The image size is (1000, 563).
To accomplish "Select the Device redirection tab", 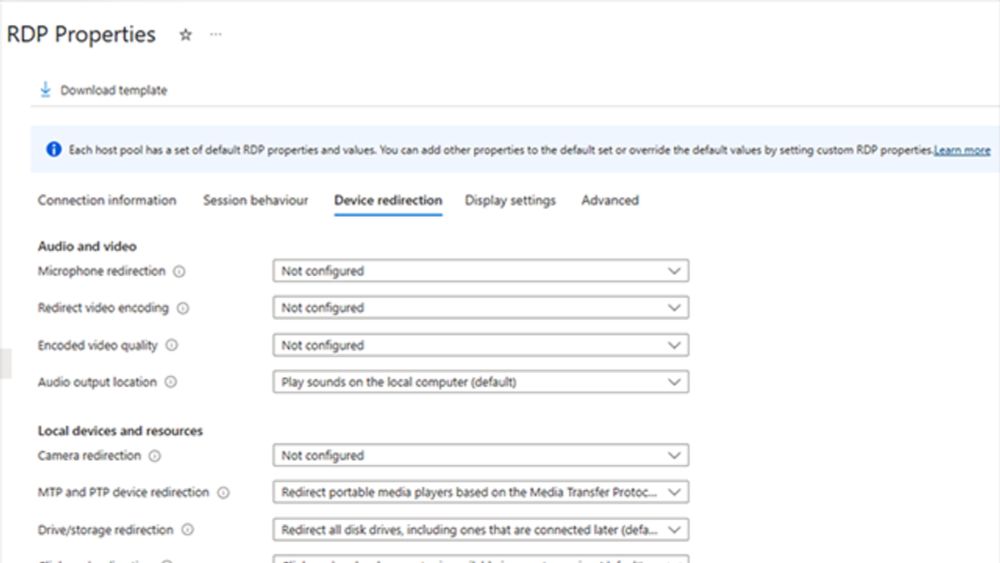I will click(388, 200).
